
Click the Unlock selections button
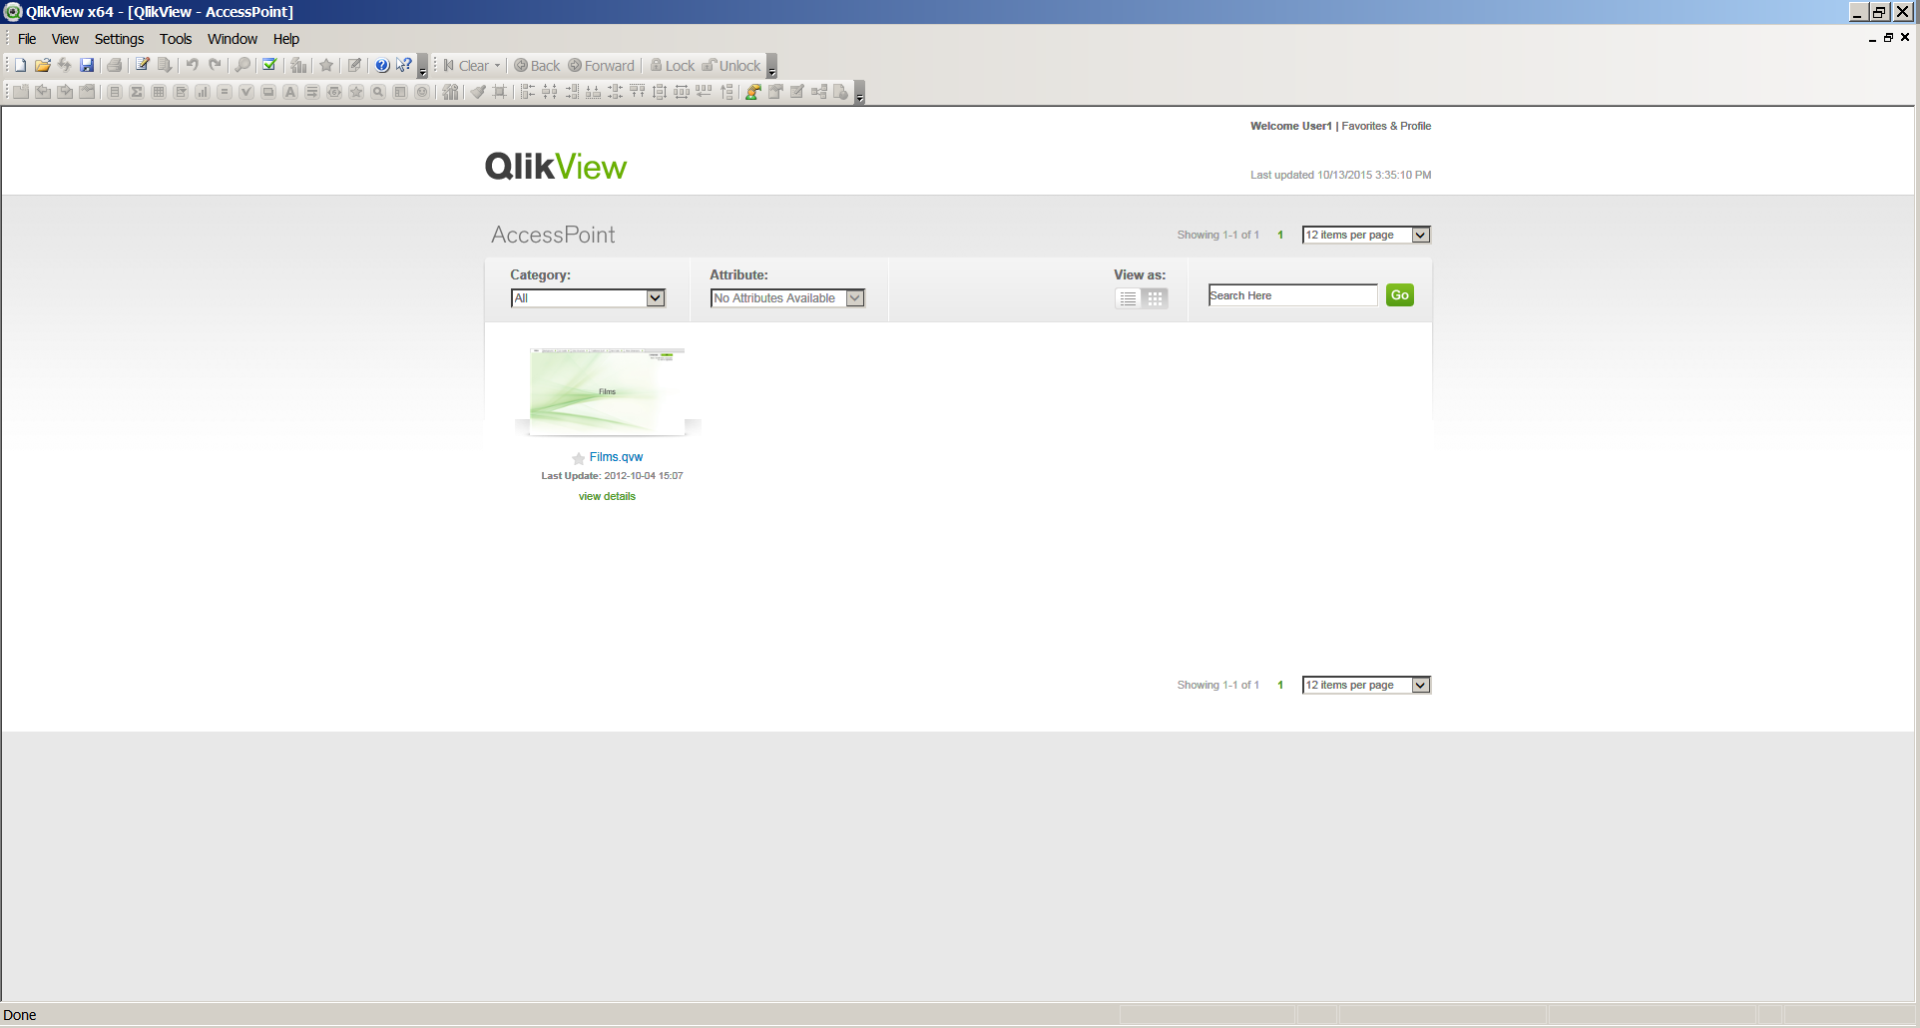coord(731,66)
